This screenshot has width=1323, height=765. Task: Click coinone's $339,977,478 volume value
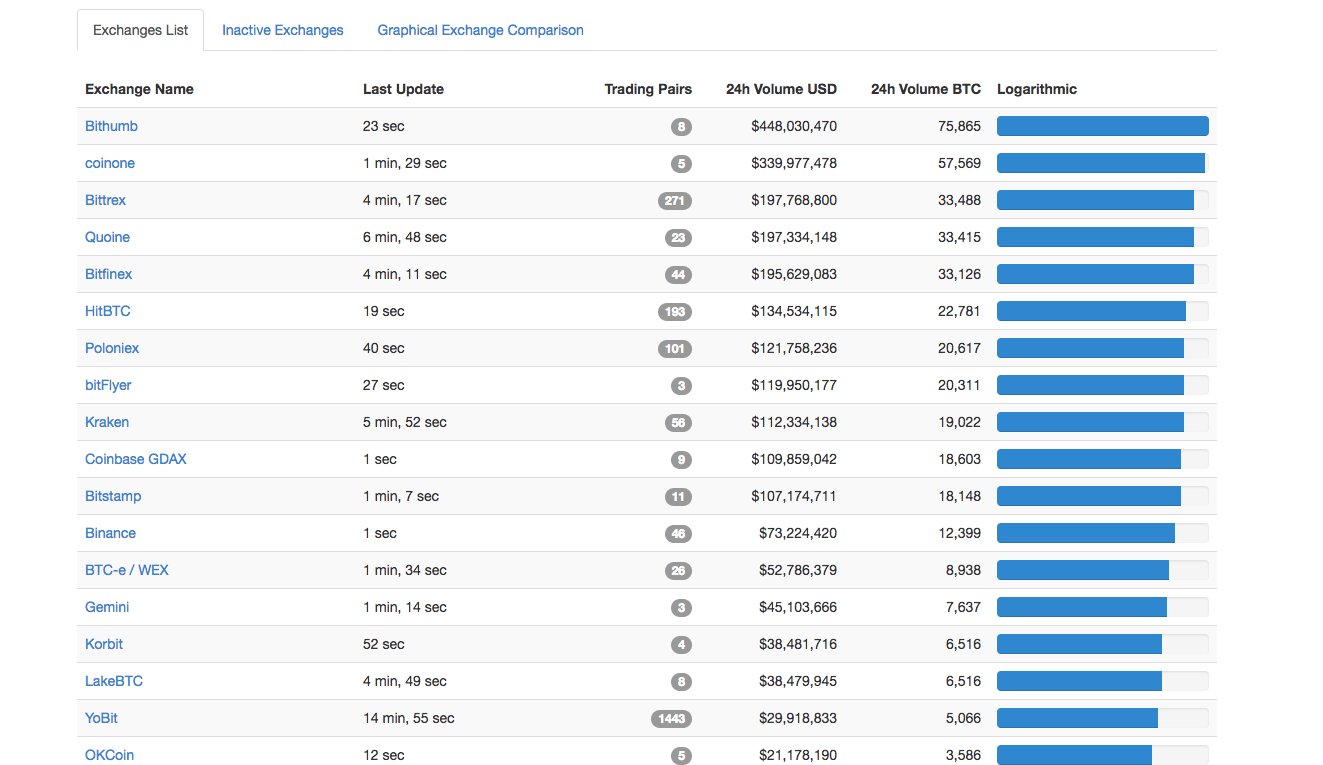[794, 163]
